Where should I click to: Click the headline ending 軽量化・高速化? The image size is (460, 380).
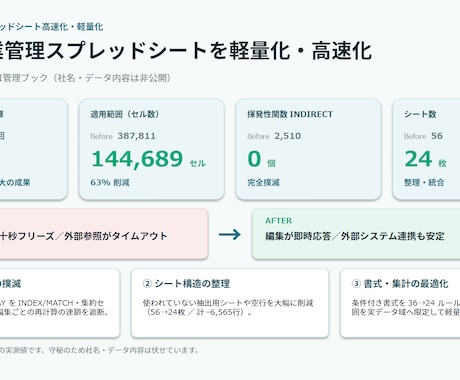[186, 51]
